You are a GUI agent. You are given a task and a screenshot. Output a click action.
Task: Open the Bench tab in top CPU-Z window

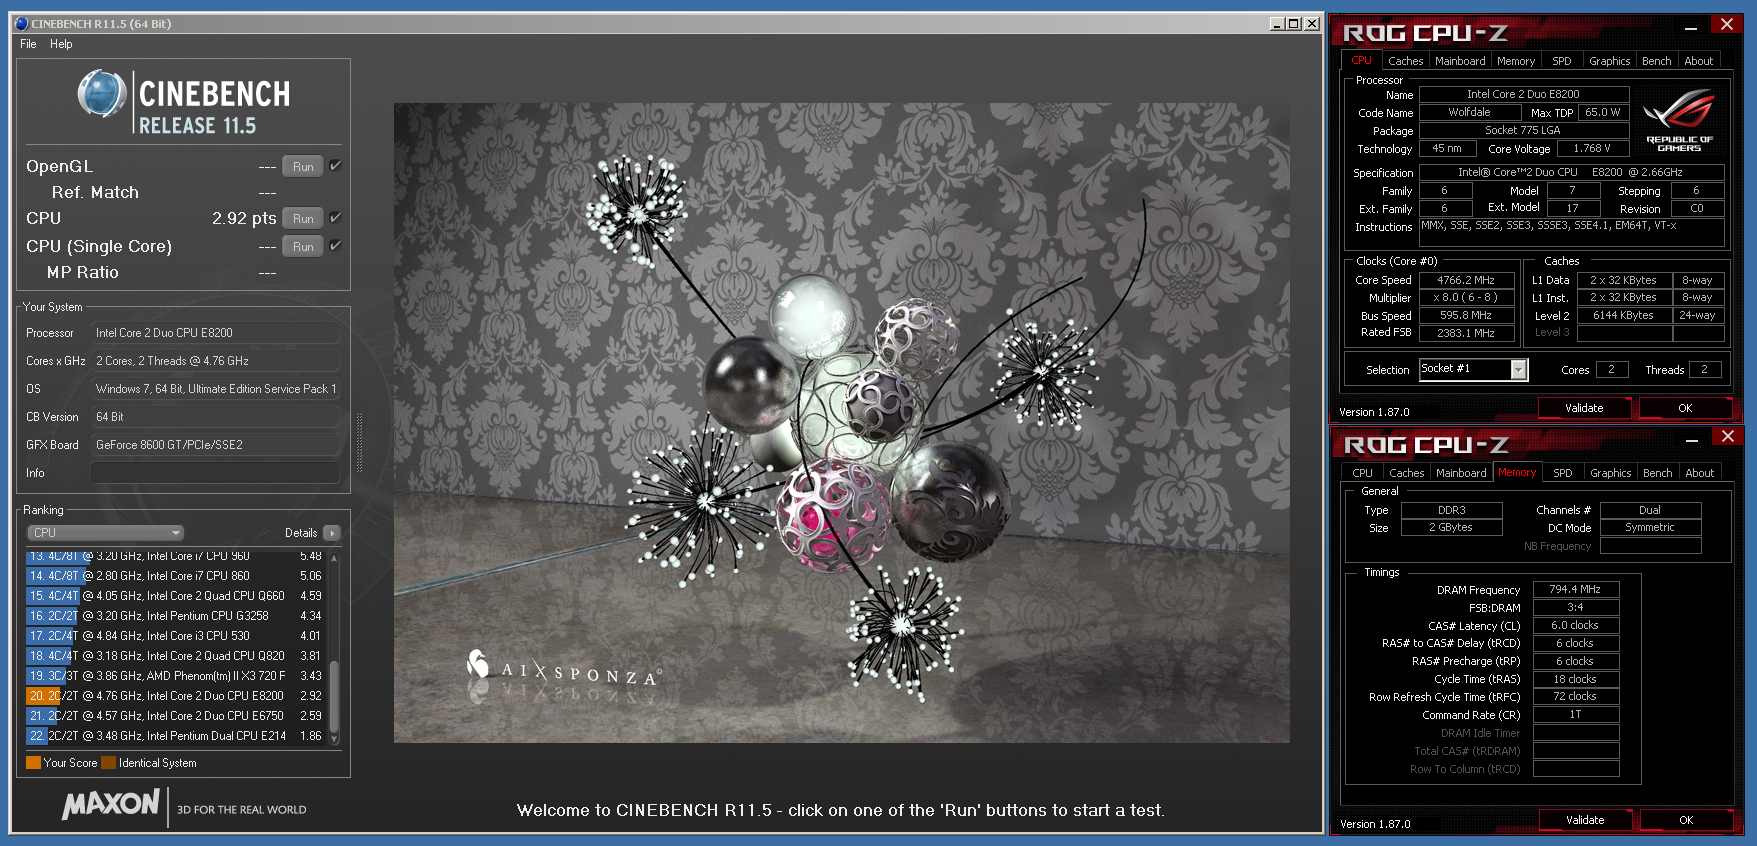1656,61
